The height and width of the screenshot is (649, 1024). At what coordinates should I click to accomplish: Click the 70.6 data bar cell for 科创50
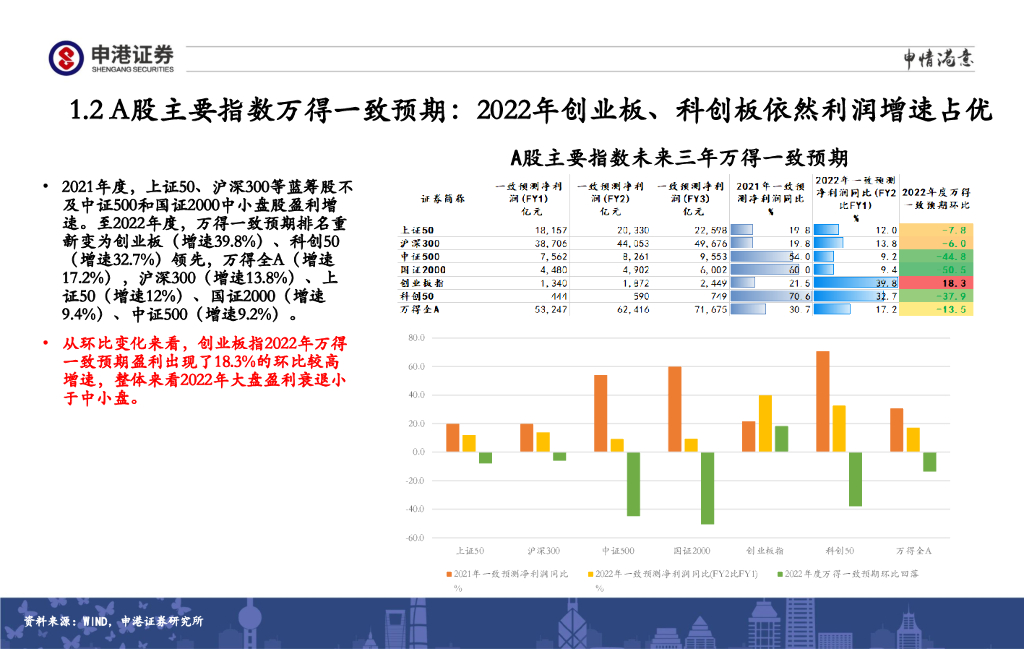[771, 296]
